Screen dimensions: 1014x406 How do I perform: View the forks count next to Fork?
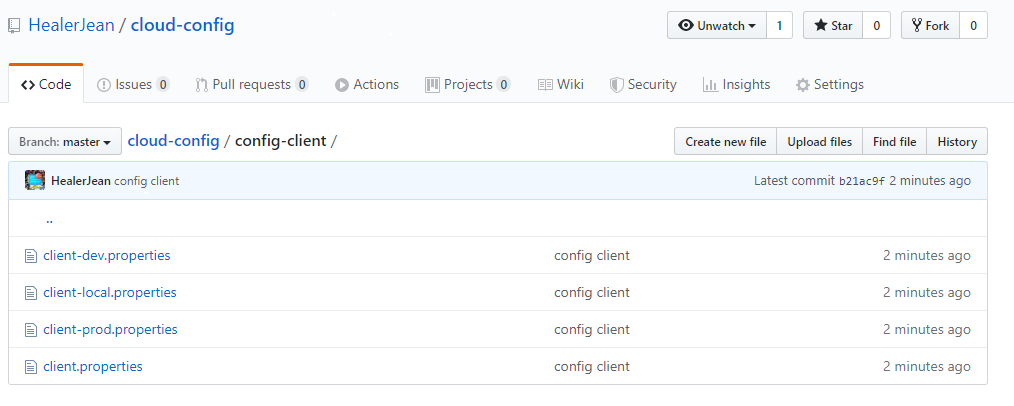tap(973, 25)
